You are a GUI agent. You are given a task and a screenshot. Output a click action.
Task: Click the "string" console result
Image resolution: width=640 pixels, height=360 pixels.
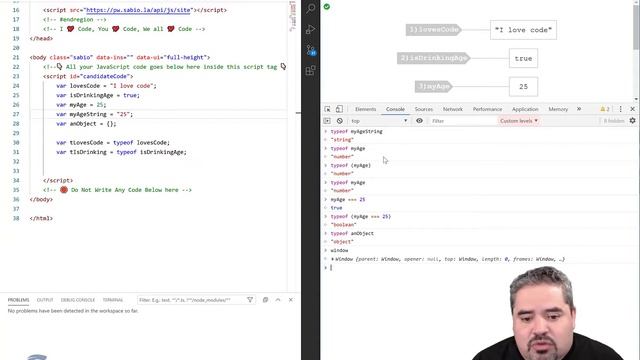[342, 140]
